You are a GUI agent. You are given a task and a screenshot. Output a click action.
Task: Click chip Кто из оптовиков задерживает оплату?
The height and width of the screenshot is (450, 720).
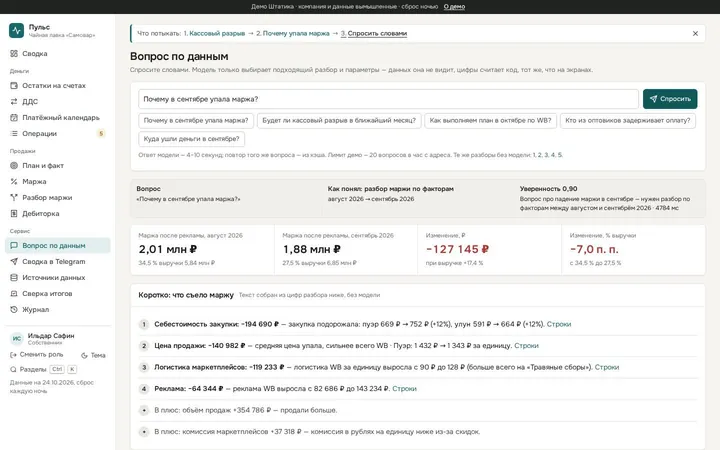[x=628, y=120]
